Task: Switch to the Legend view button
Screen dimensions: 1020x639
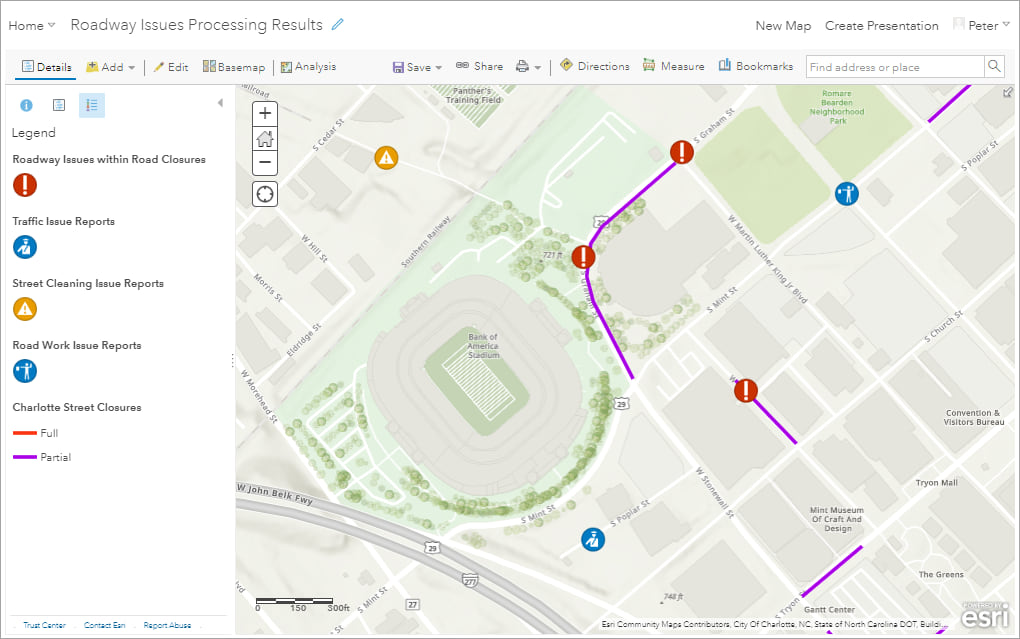Action: click(x=92, y=105)
